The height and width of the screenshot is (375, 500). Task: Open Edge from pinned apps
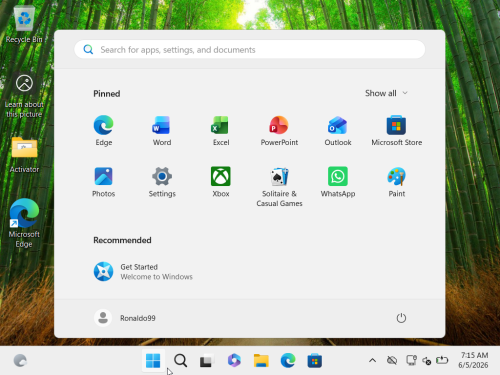(104, 131)
